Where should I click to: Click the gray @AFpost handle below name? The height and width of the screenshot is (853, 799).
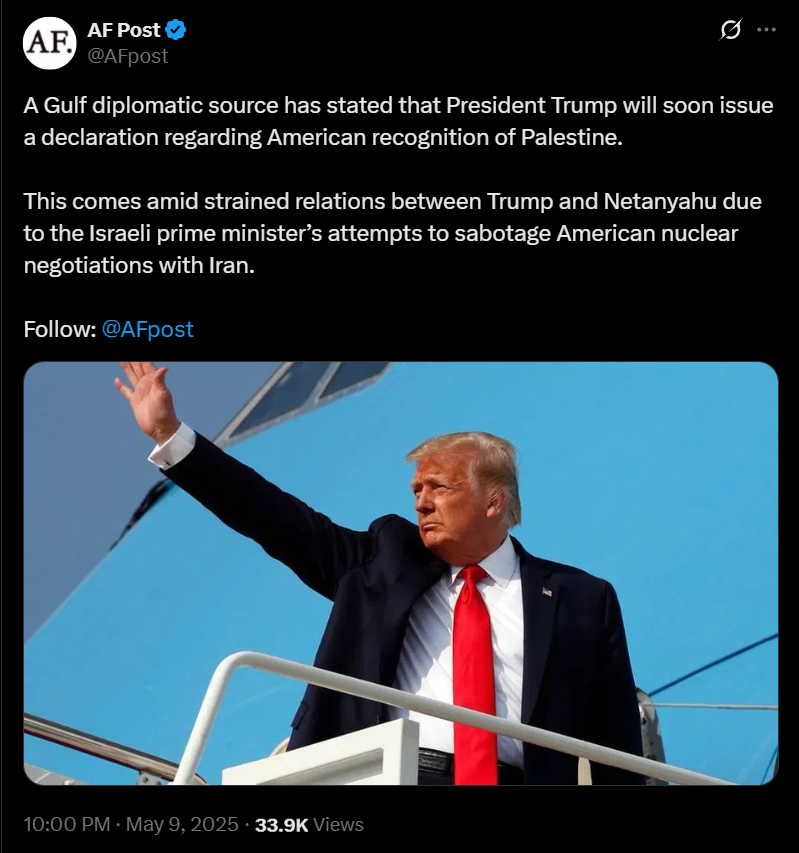128,56
